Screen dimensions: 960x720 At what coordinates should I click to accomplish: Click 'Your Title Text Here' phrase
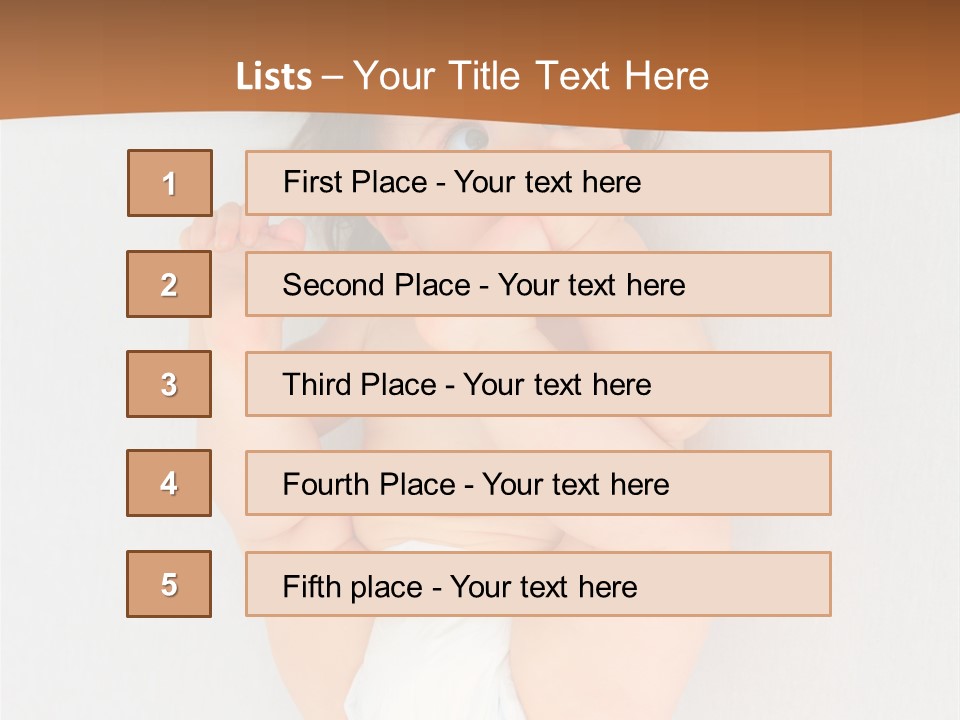coord(531,76)
